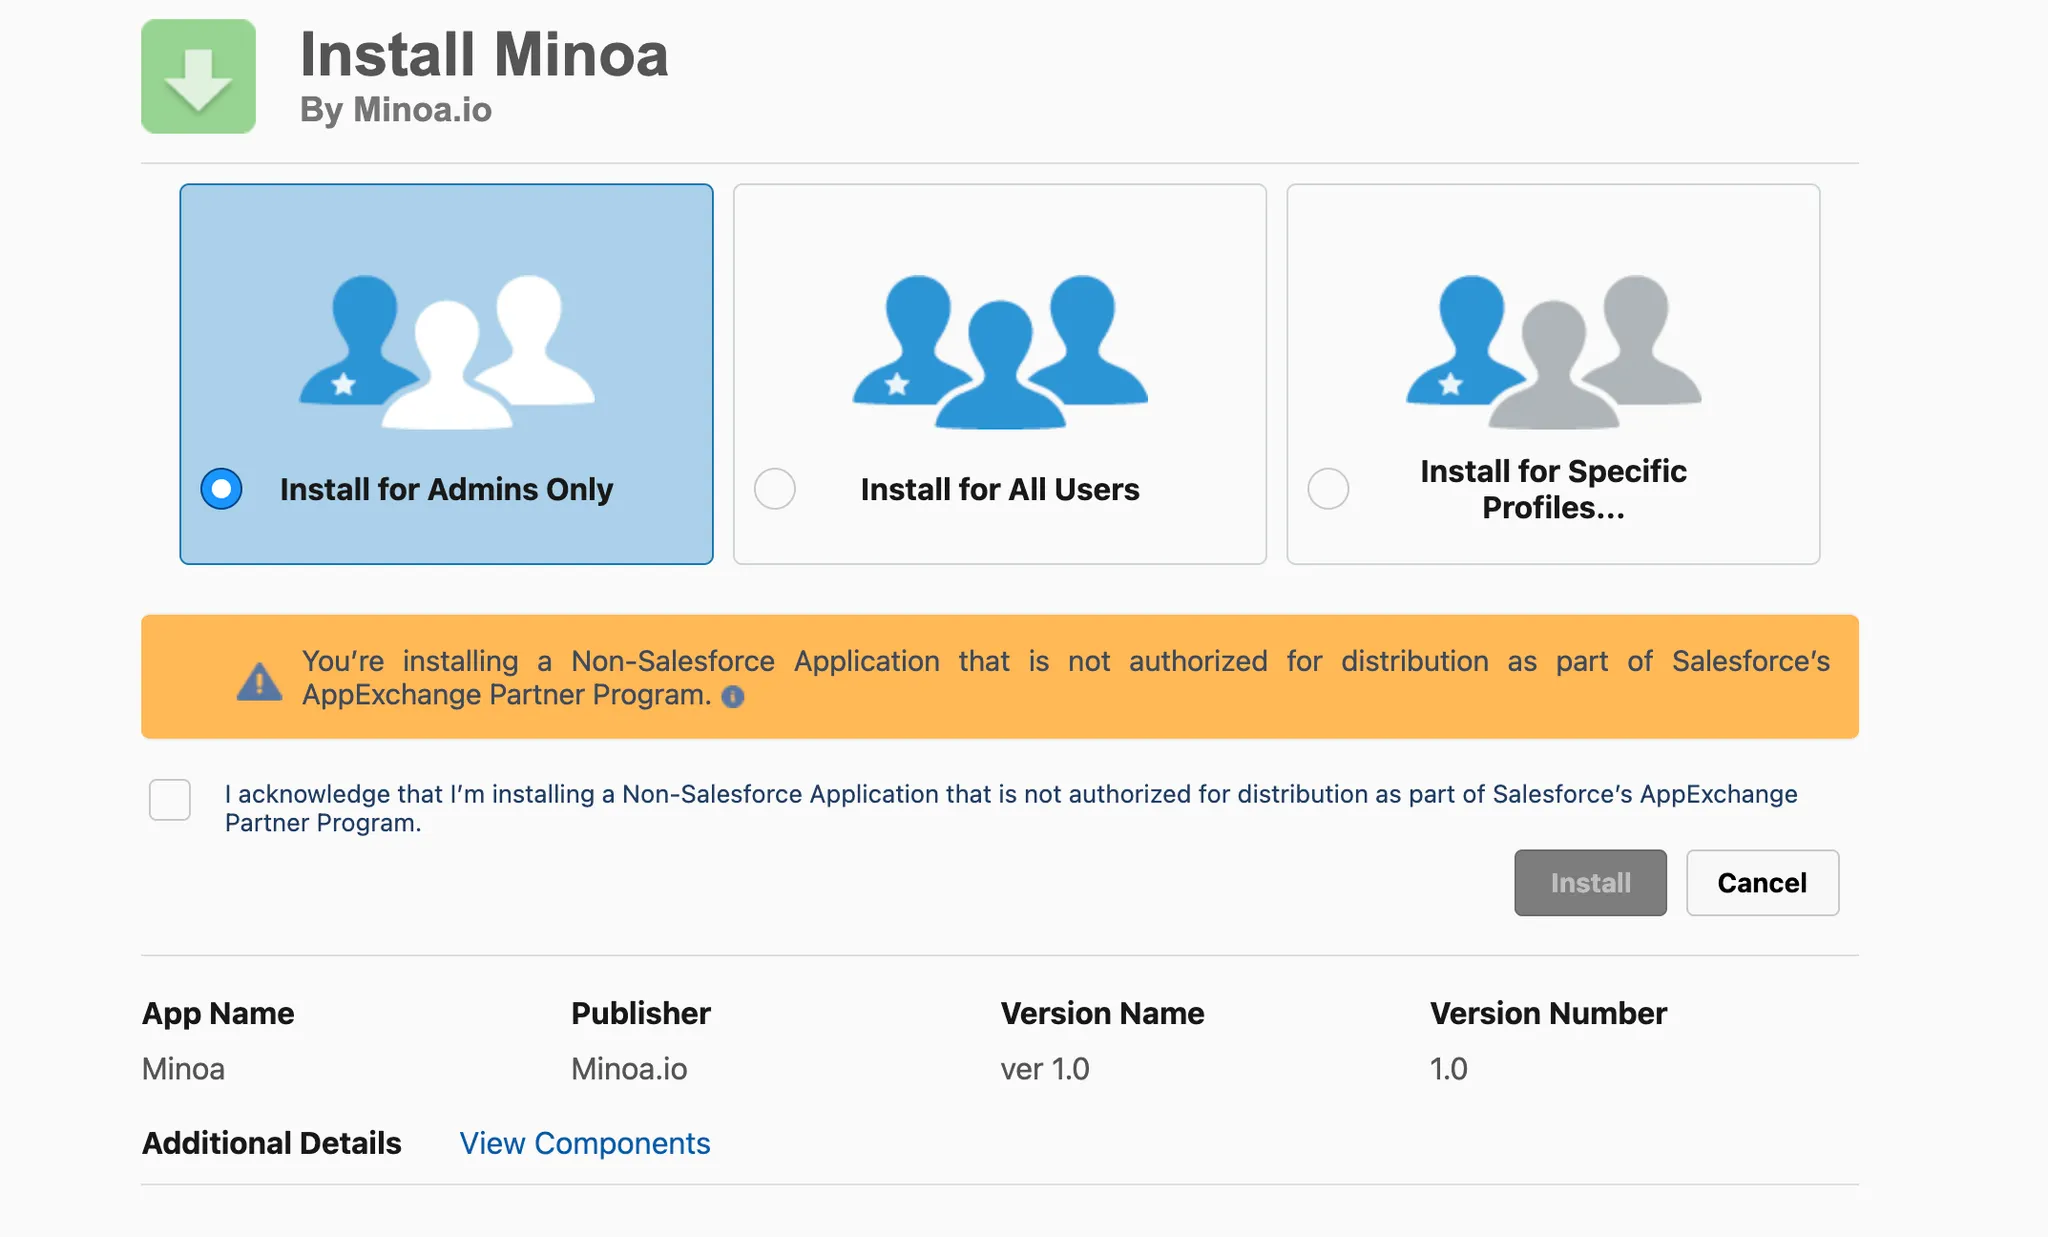Click the warning triangle icon in banner
2048x1237 pixels.
click(x=259, y=682)
